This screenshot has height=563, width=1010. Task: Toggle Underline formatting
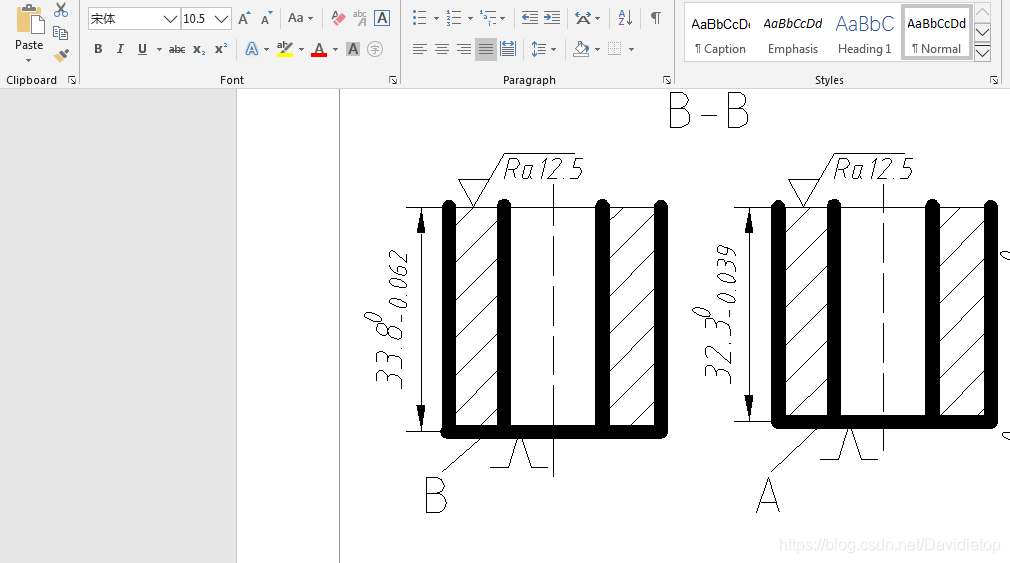click(x=142, y=49)
